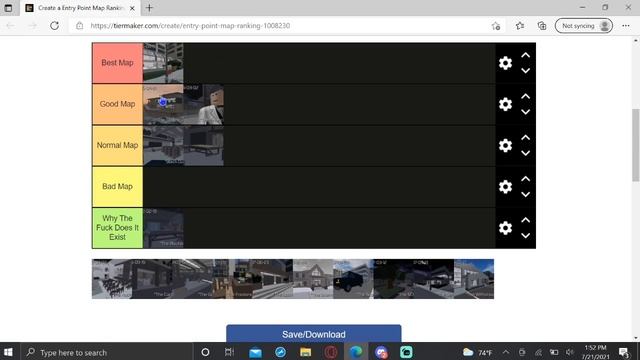Screen dimensions: 640x360
Task: Click the 'Type here to search' taskbar box
Action: [107, 352]
